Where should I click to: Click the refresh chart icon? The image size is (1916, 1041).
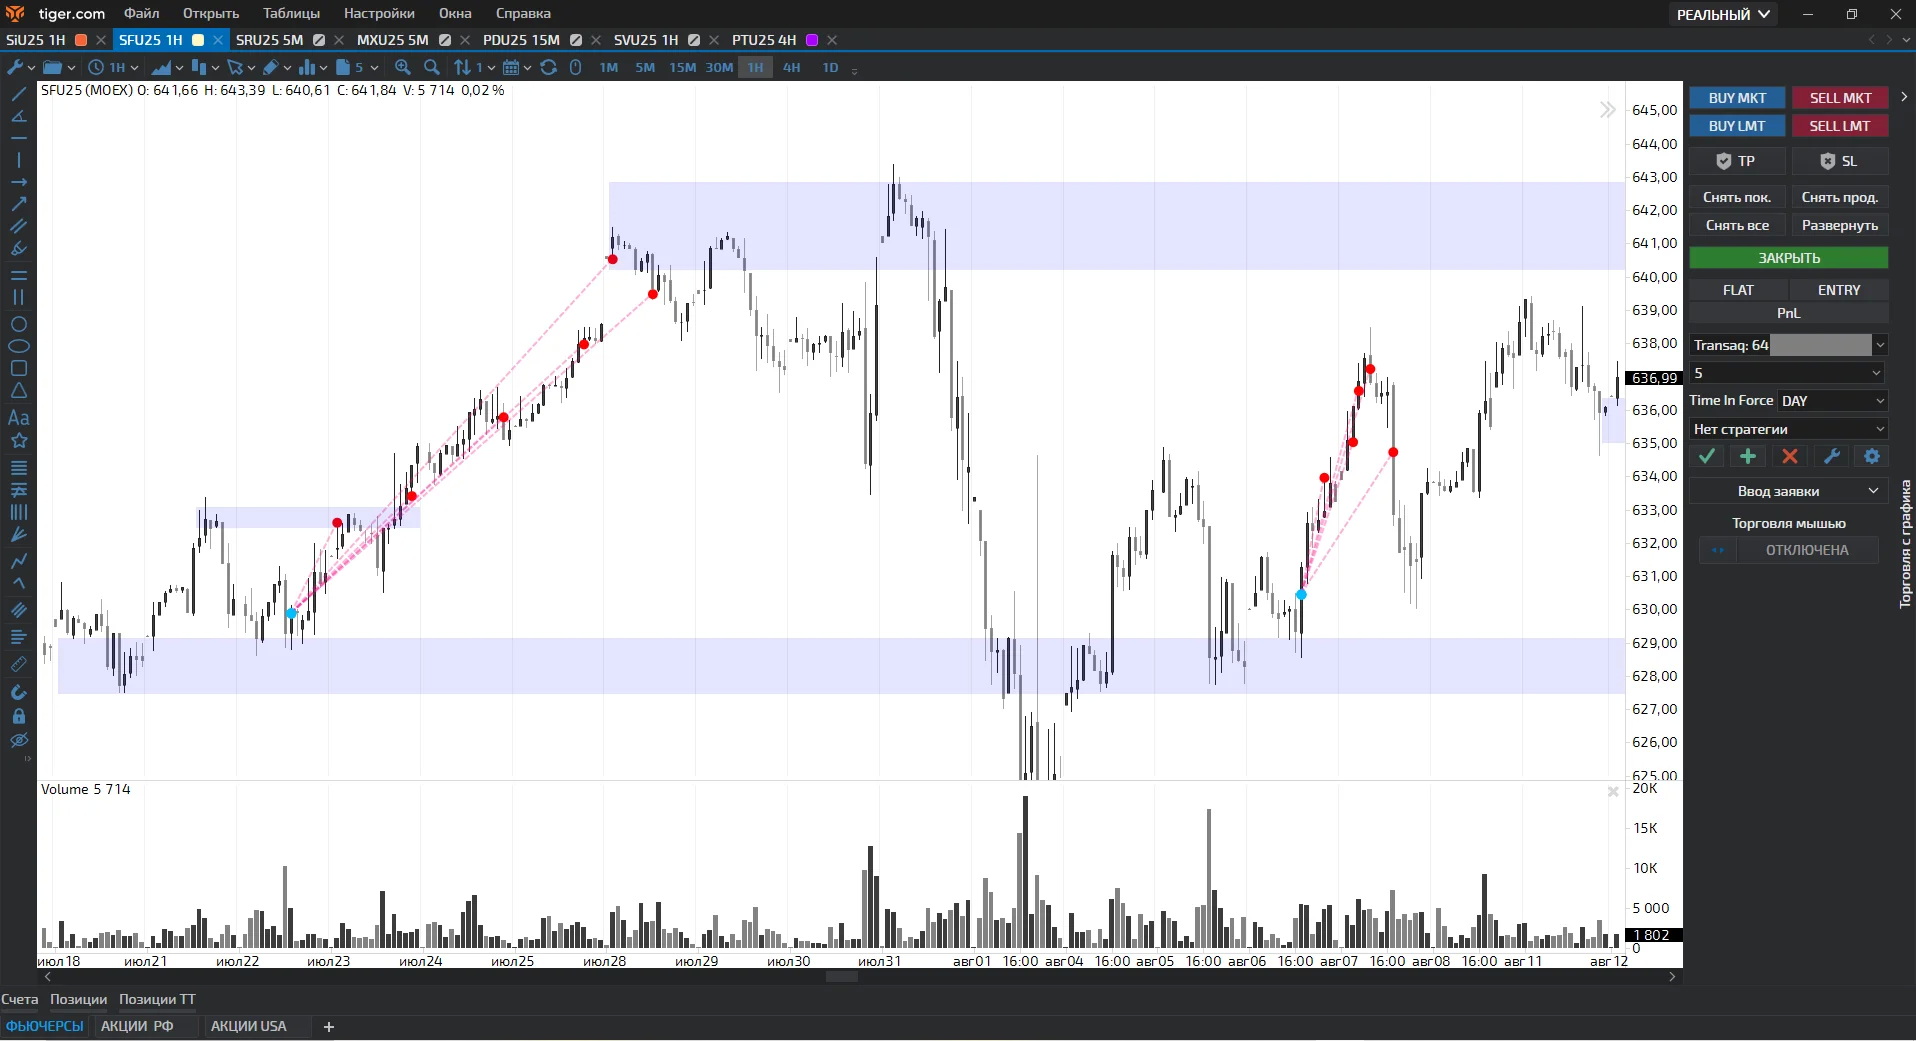point(548,67)
